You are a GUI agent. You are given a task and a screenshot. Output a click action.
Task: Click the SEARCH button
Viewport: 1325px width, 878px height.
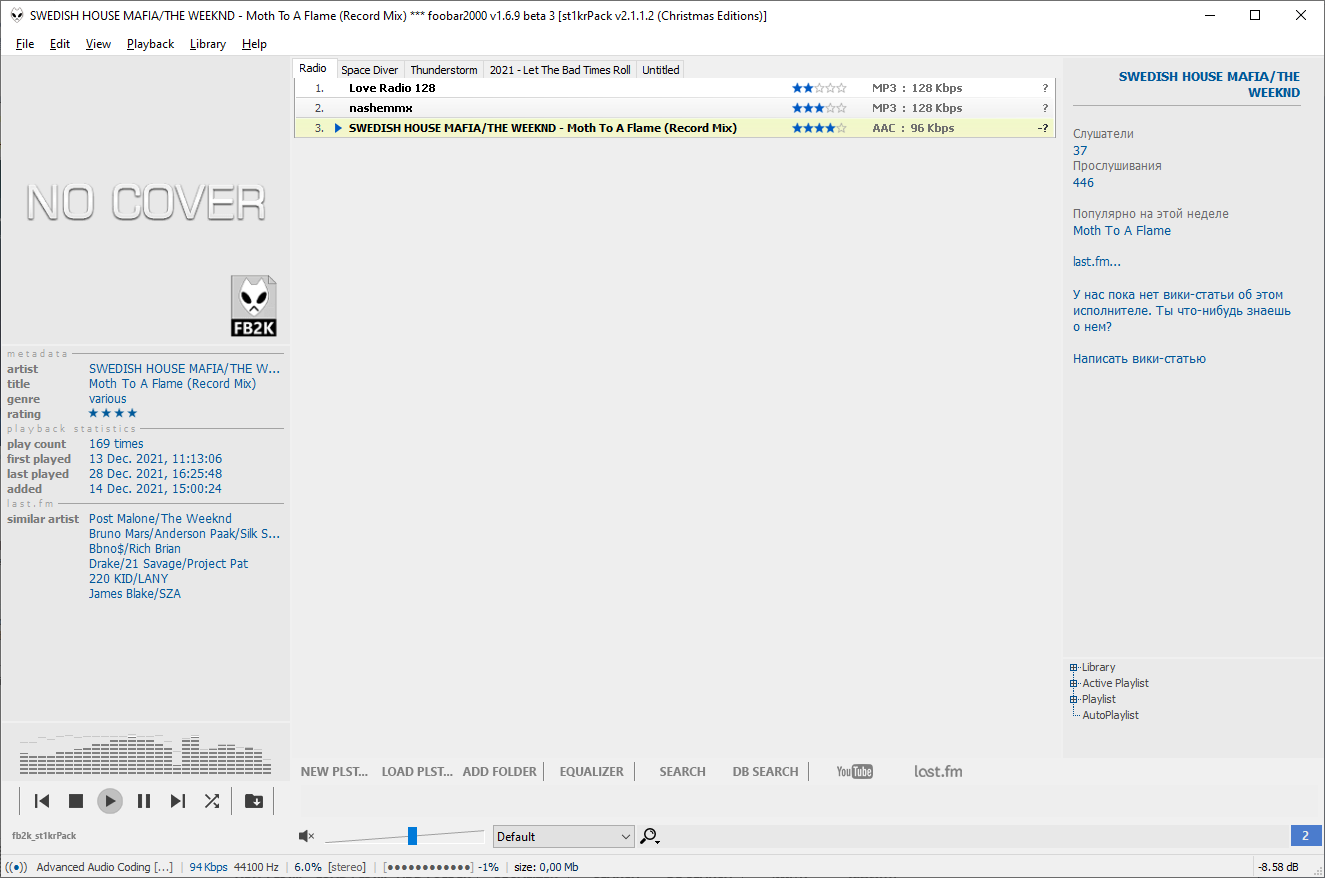[683, 771]
